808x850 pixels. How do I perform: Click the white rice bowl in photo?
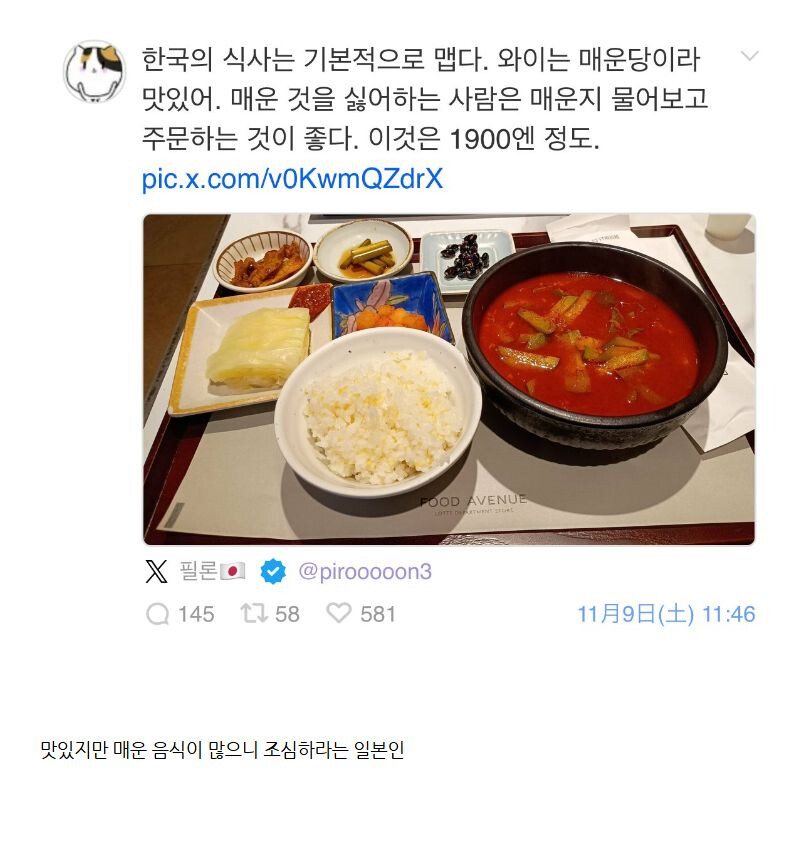point(378,413)
